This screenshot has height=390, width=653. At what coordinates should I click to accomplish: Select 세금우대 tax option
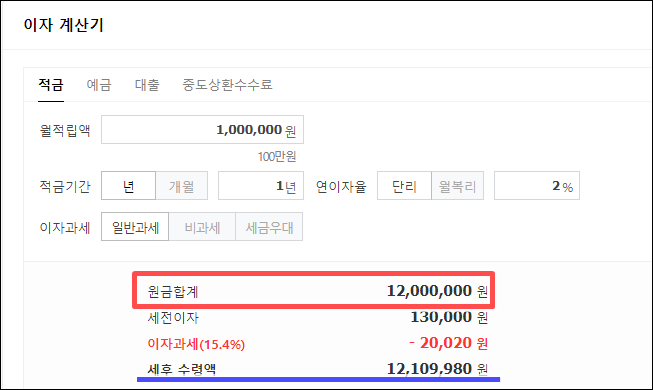[269, 227]
